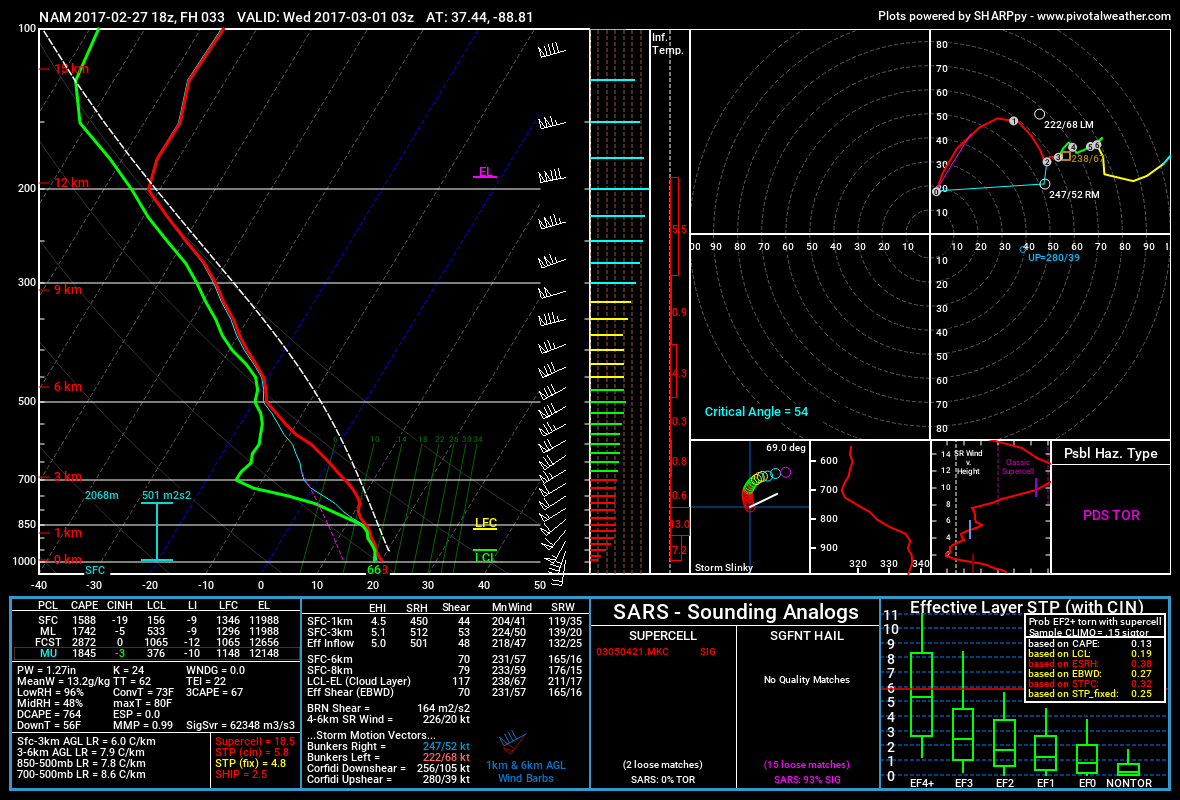Click the 'Classic Supercell' label in SR wind plot
Screen dimensions: 1180x800
point(1017,467)
